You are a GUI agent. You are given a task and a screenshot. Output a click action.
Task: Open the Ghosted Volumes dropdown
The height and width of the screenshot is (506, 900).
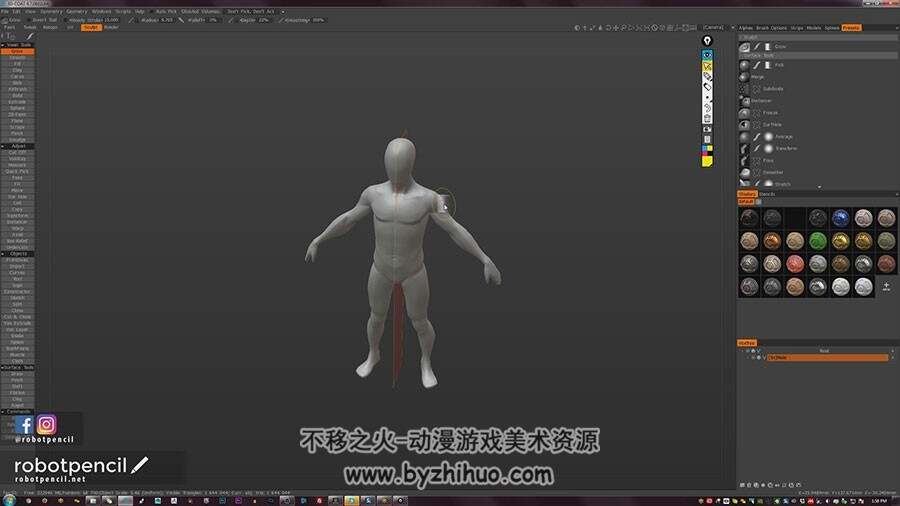pos(201,11)
